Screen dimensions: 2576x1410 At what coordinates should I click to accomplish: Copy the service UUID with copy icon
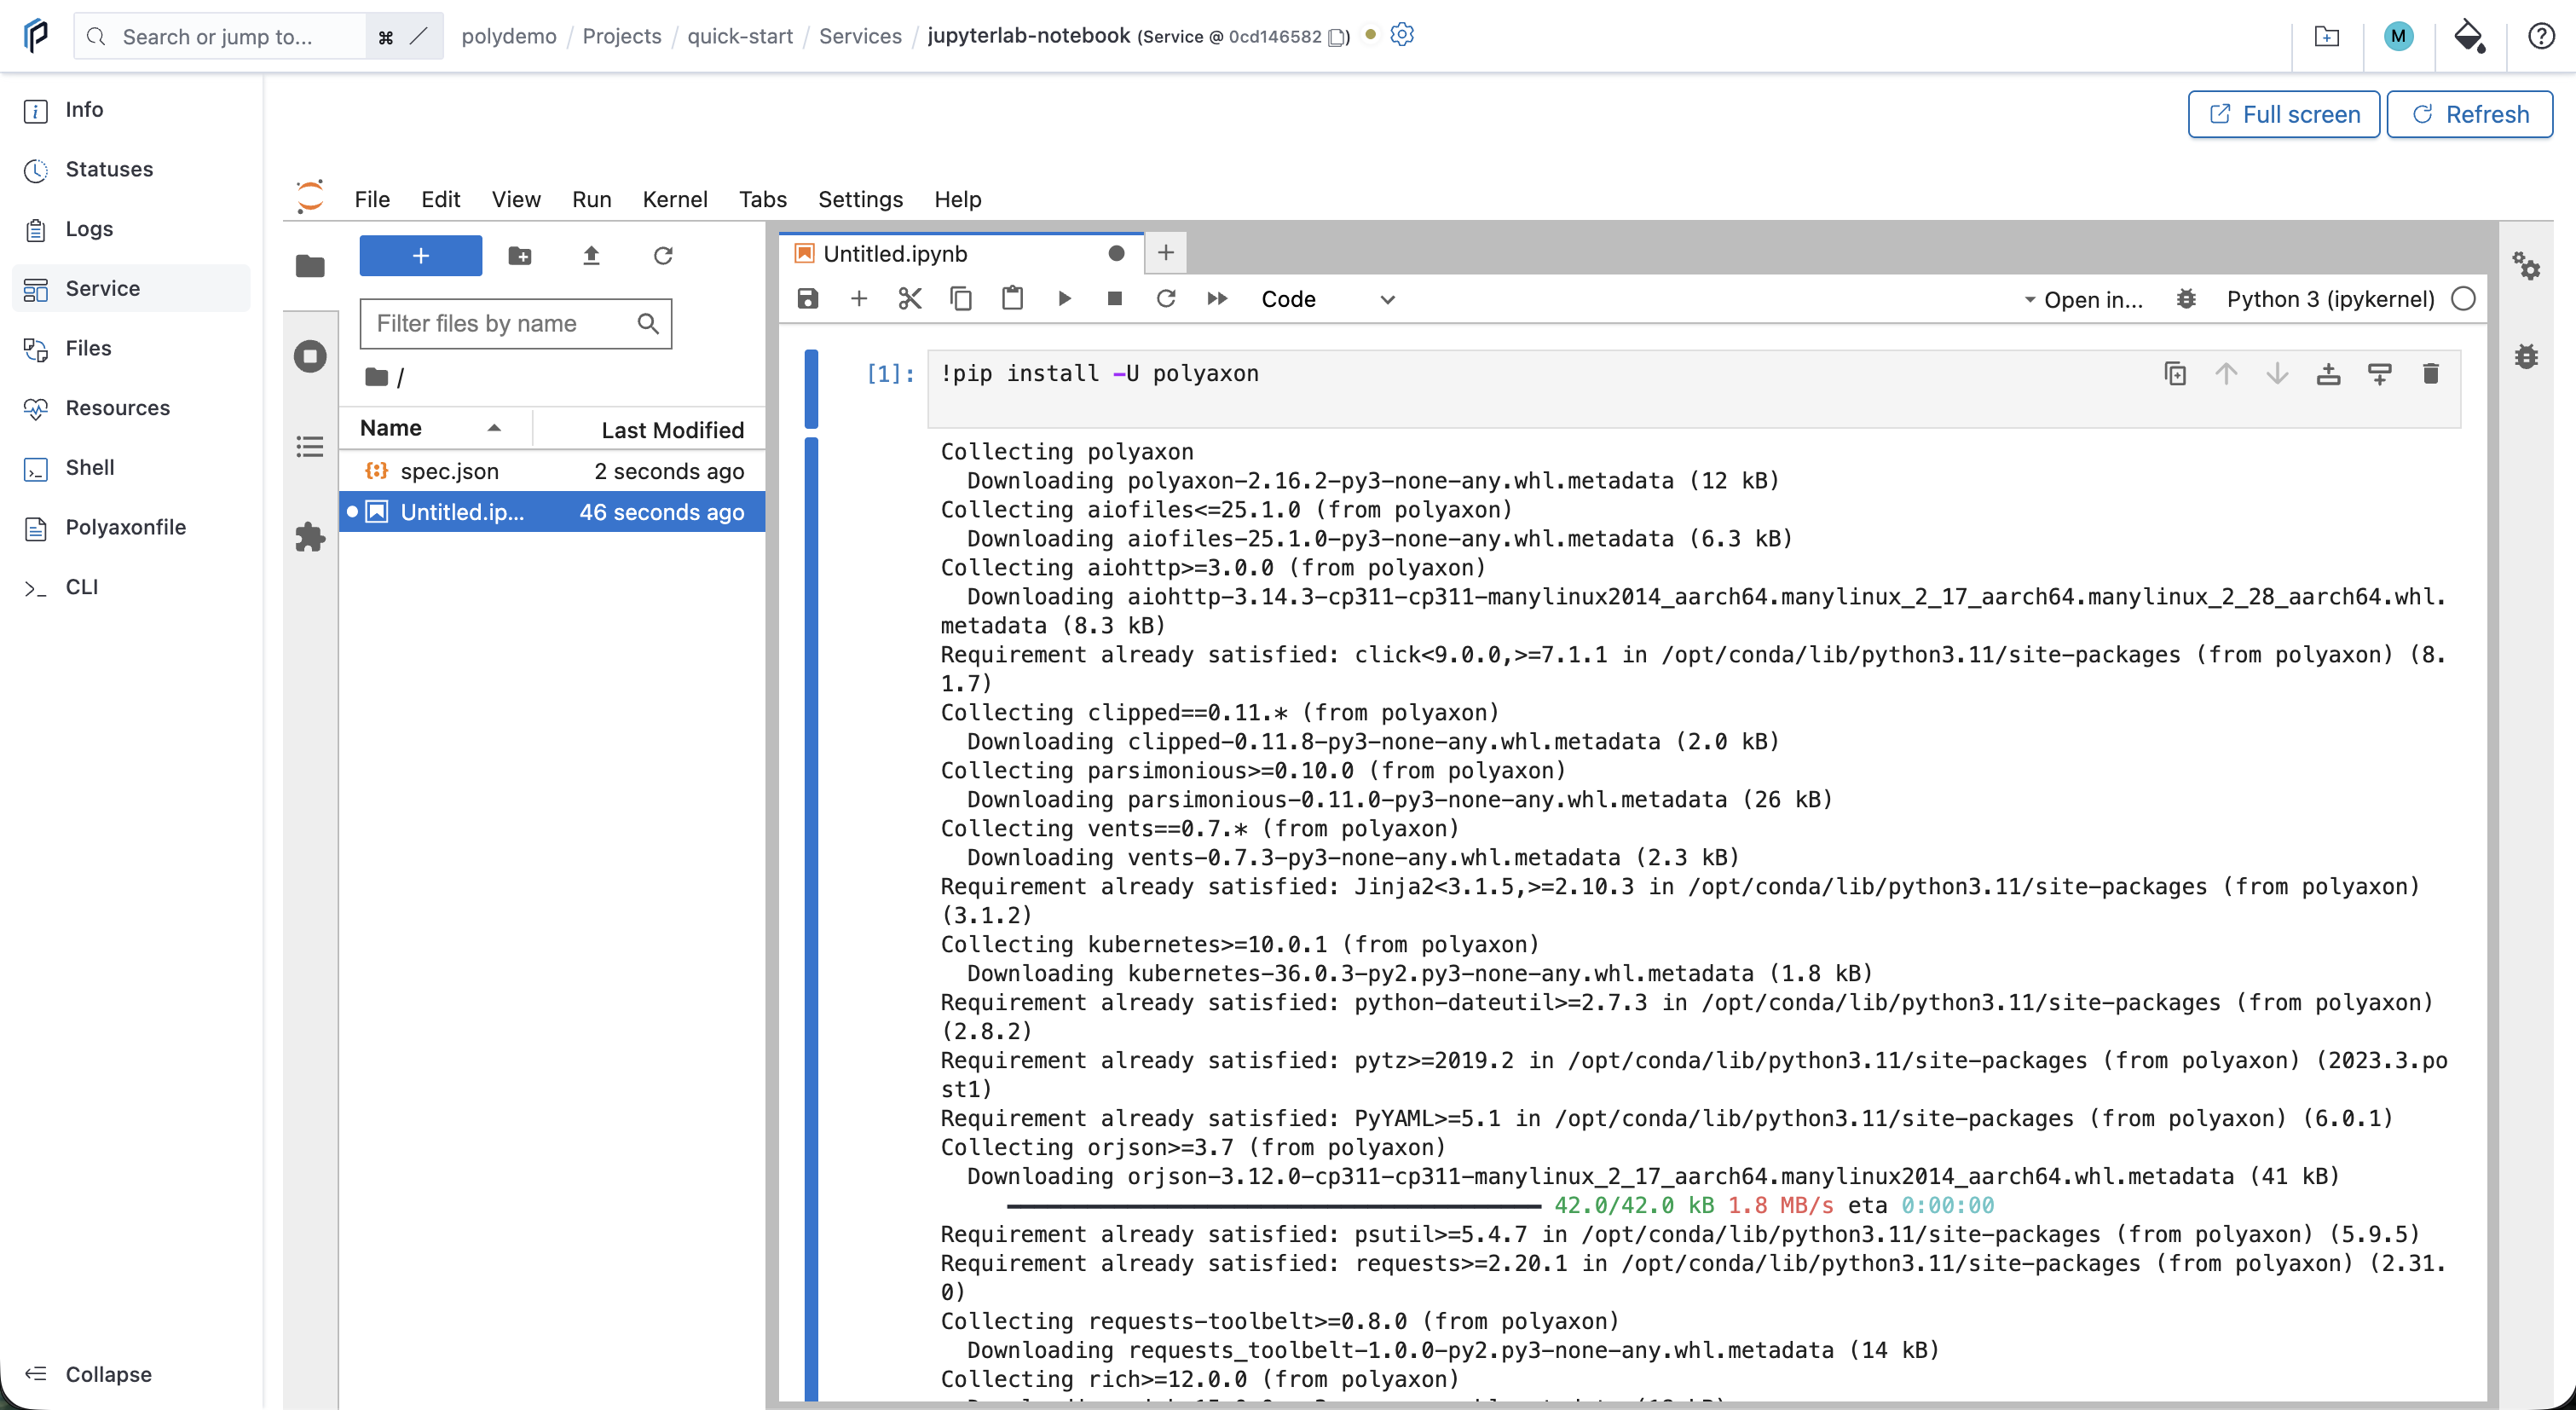(x=1336, y=37)
